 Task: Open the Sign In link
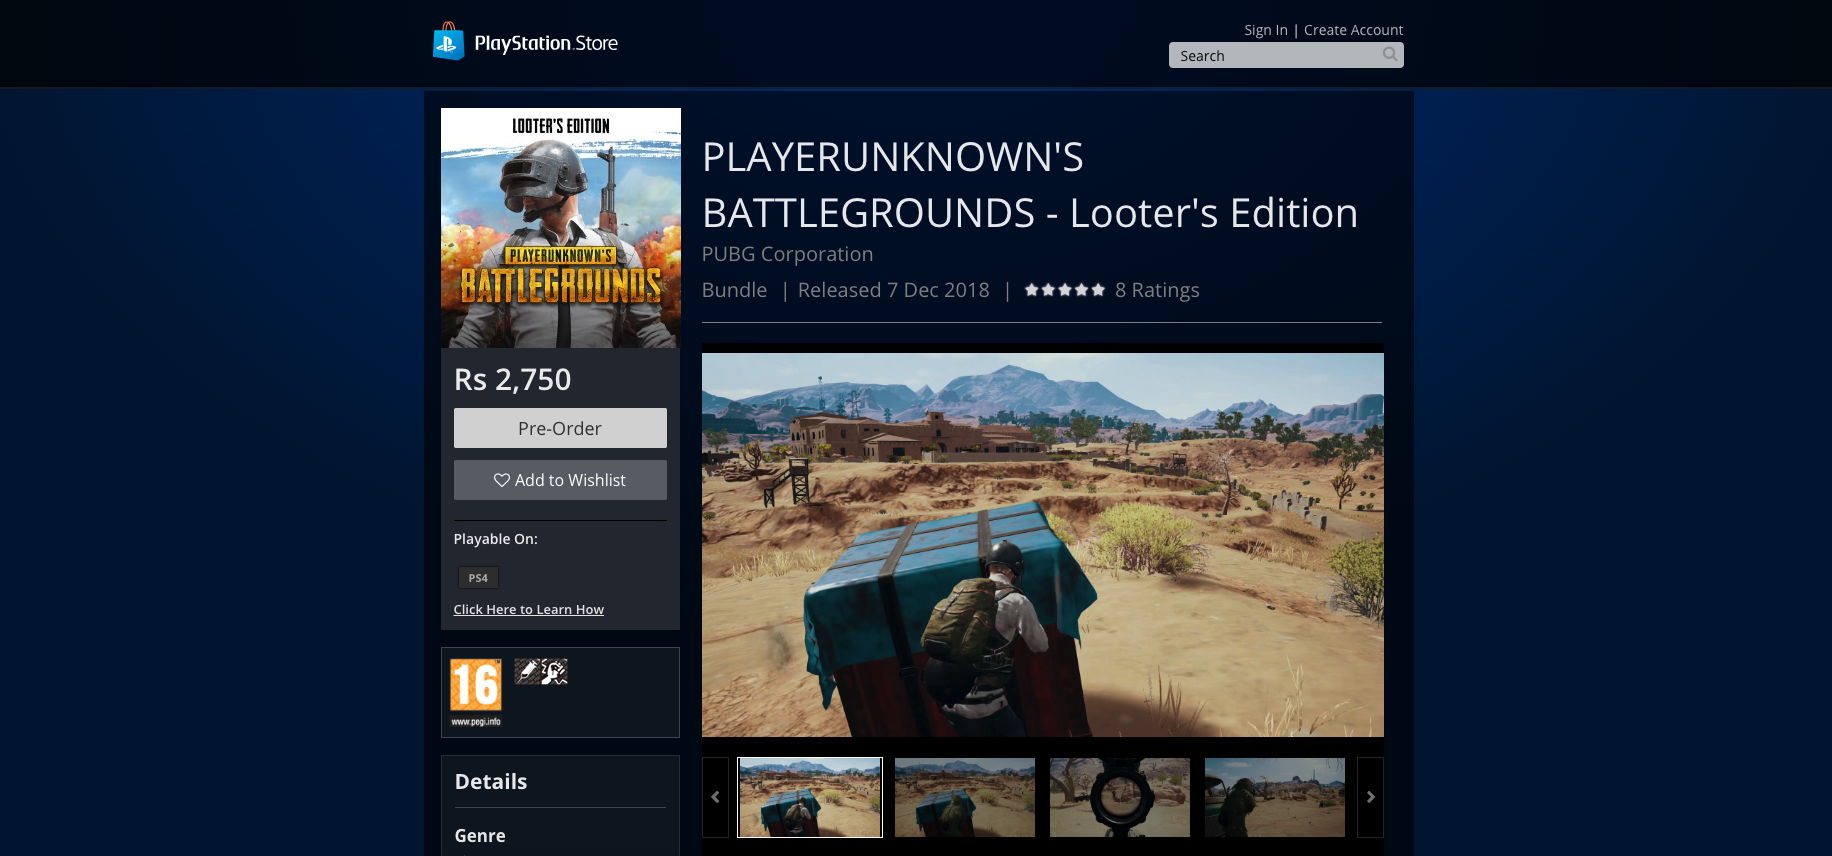tap(1265, 30)
